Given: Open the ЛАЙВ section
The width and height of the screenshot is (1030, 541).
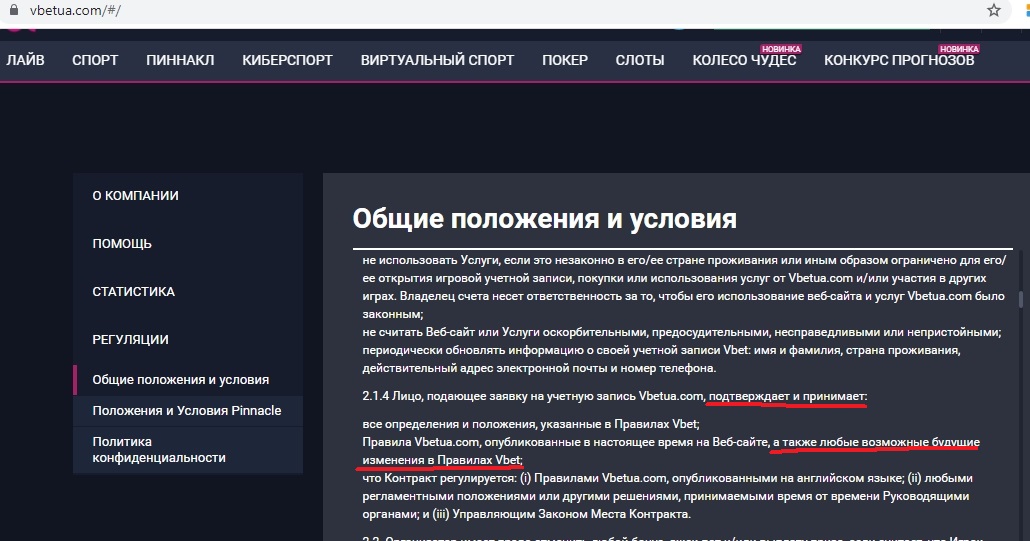Looking at the screenshot, I should coord(26,60).
